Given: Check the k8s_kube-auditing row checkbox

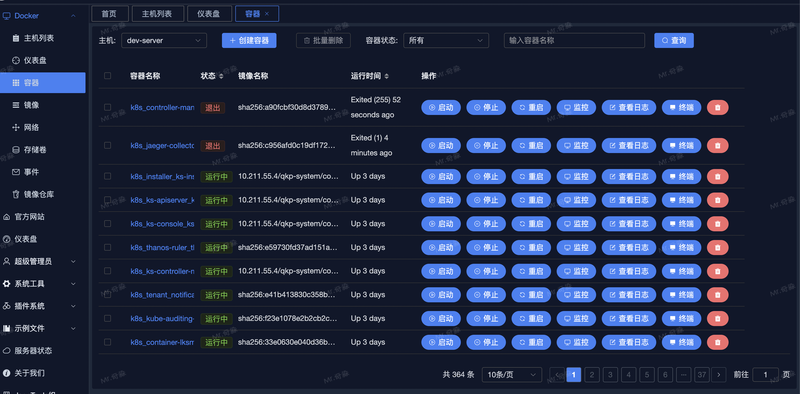Looking at the screenshot, I should (x=108, y=318).
